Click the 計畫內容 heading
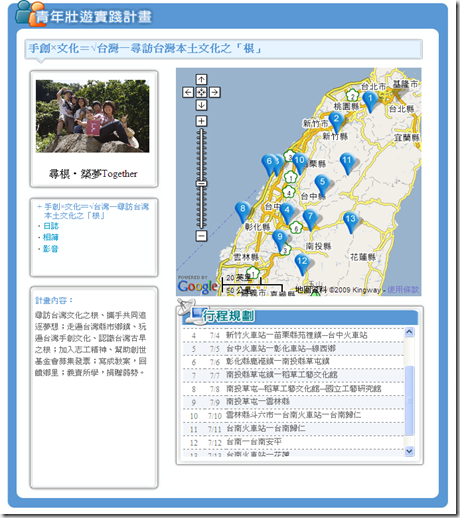The image size is (460, 518). coord(54,300)
